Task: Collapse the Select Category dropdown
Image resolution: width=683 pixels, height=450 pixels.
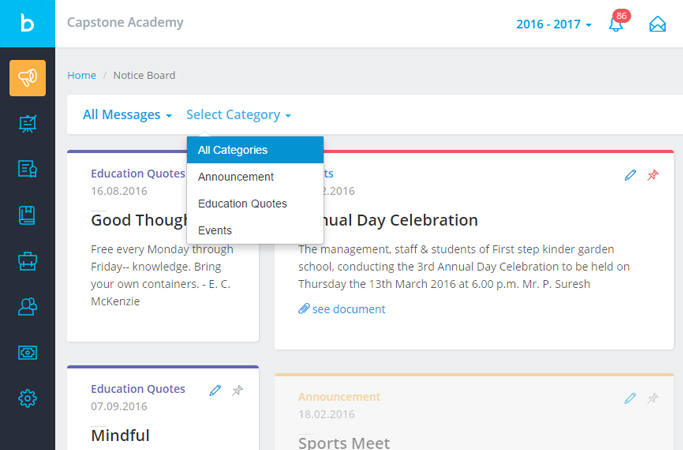Action: coord(238,115)
